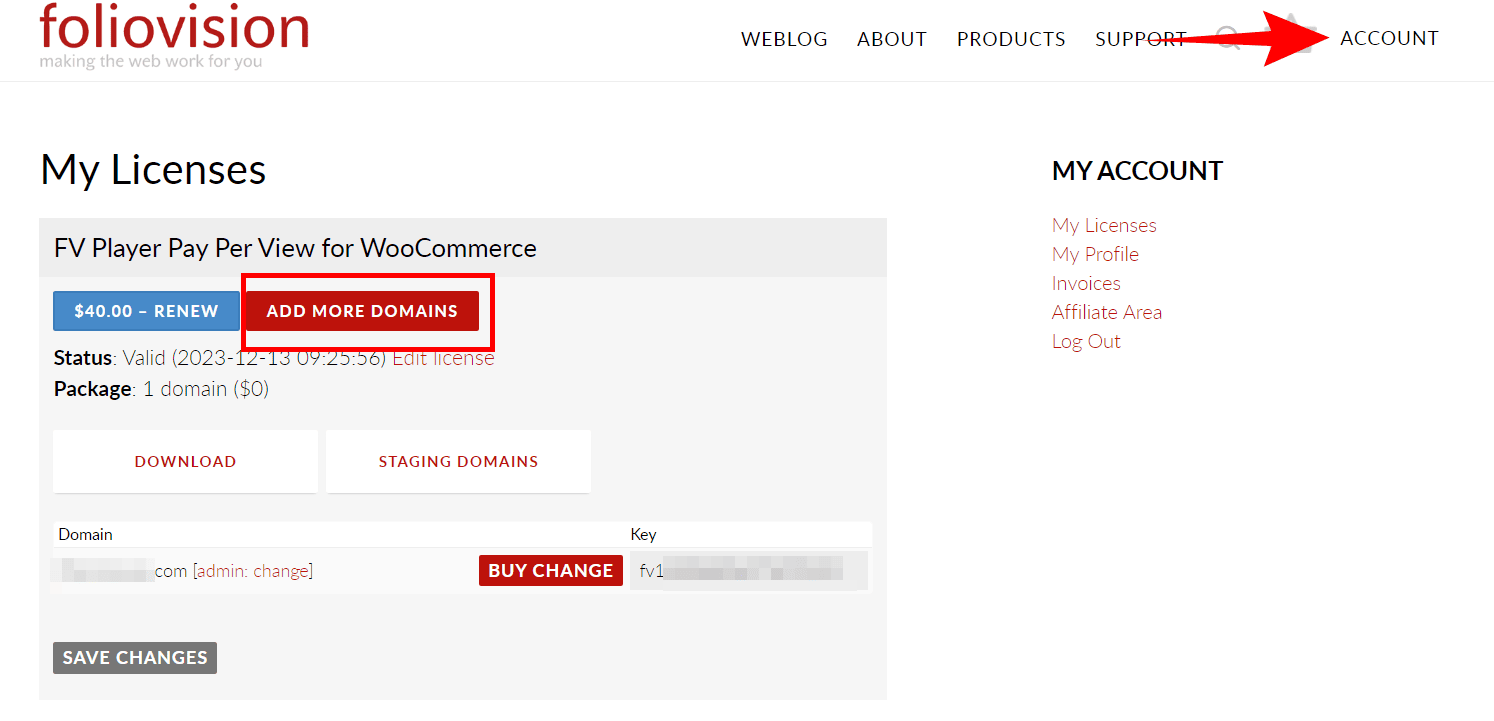Click the Key column header
The width and height of the screenshot is (1494, 721).
click(643, 534)
